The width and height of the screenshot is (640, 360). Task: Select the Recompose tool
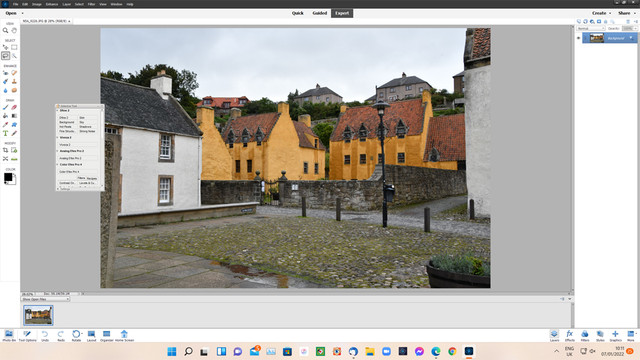[x=14, y=150]
